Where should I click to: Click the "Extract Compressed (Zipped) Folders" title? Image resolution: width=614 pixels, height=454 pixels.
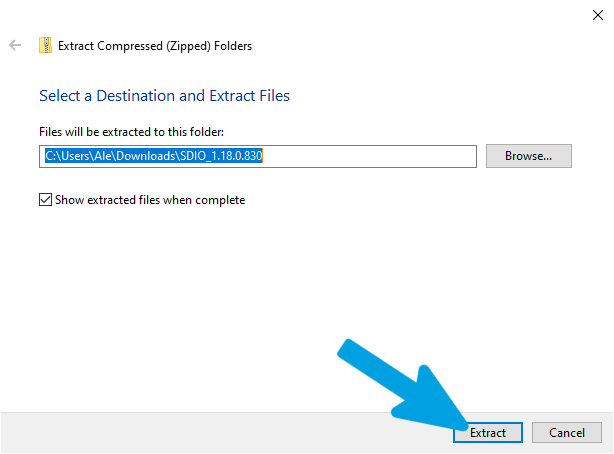click(155, 46)
